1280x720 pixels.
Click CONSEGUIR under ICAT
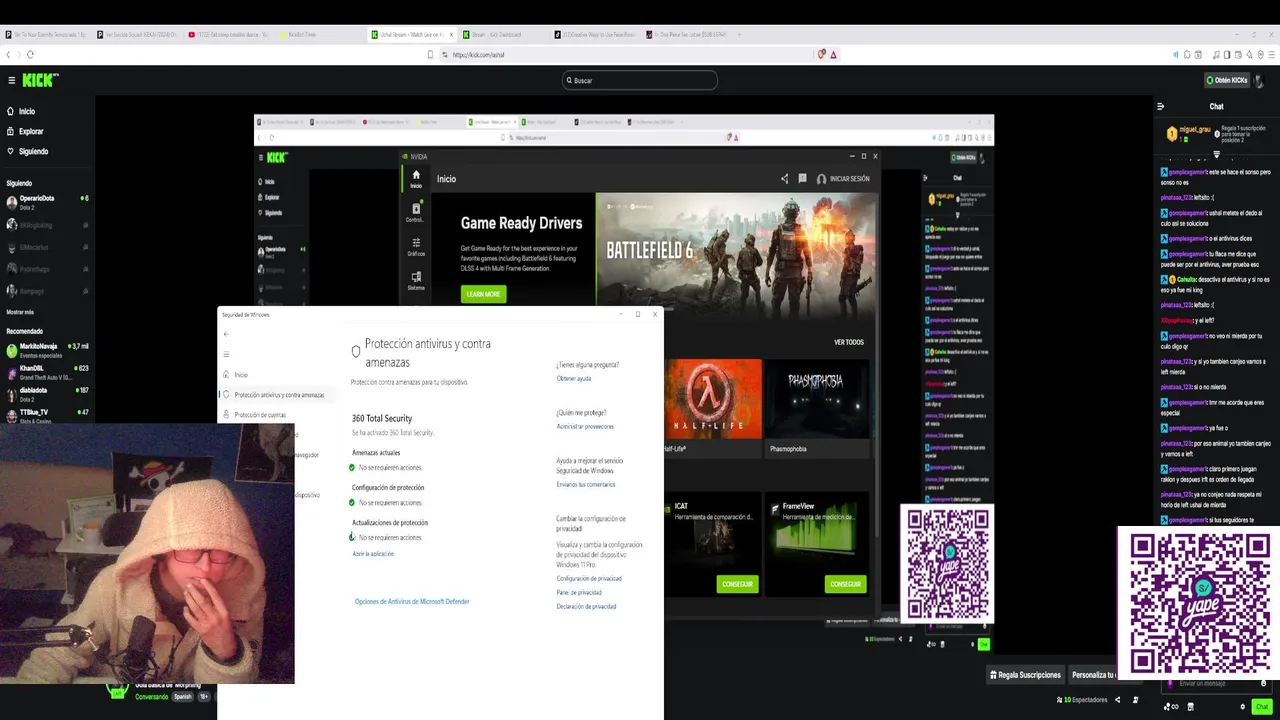coord(737,584)
